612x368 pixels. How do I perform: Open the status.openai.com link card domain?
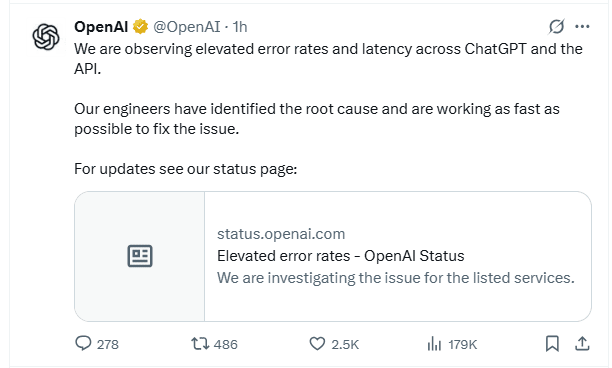[281, 234]
